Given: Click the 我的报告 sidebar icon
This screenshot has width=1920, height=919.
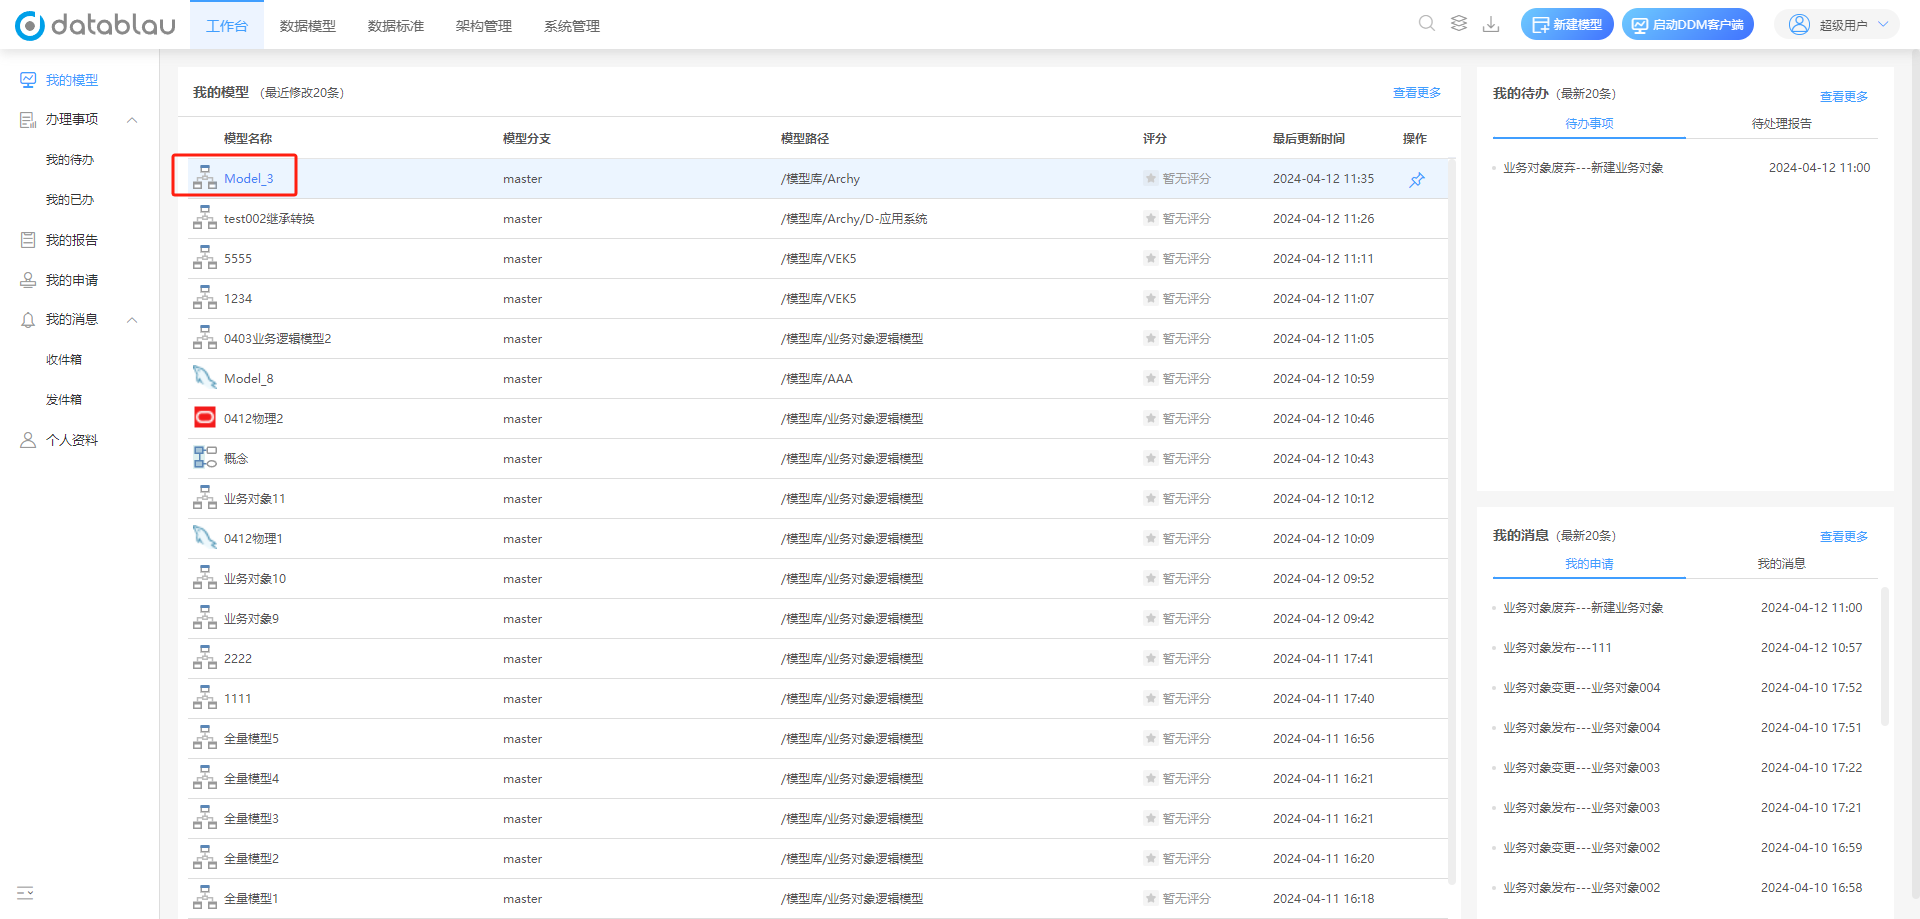Looking at the screenshot, I should point(28,240).
